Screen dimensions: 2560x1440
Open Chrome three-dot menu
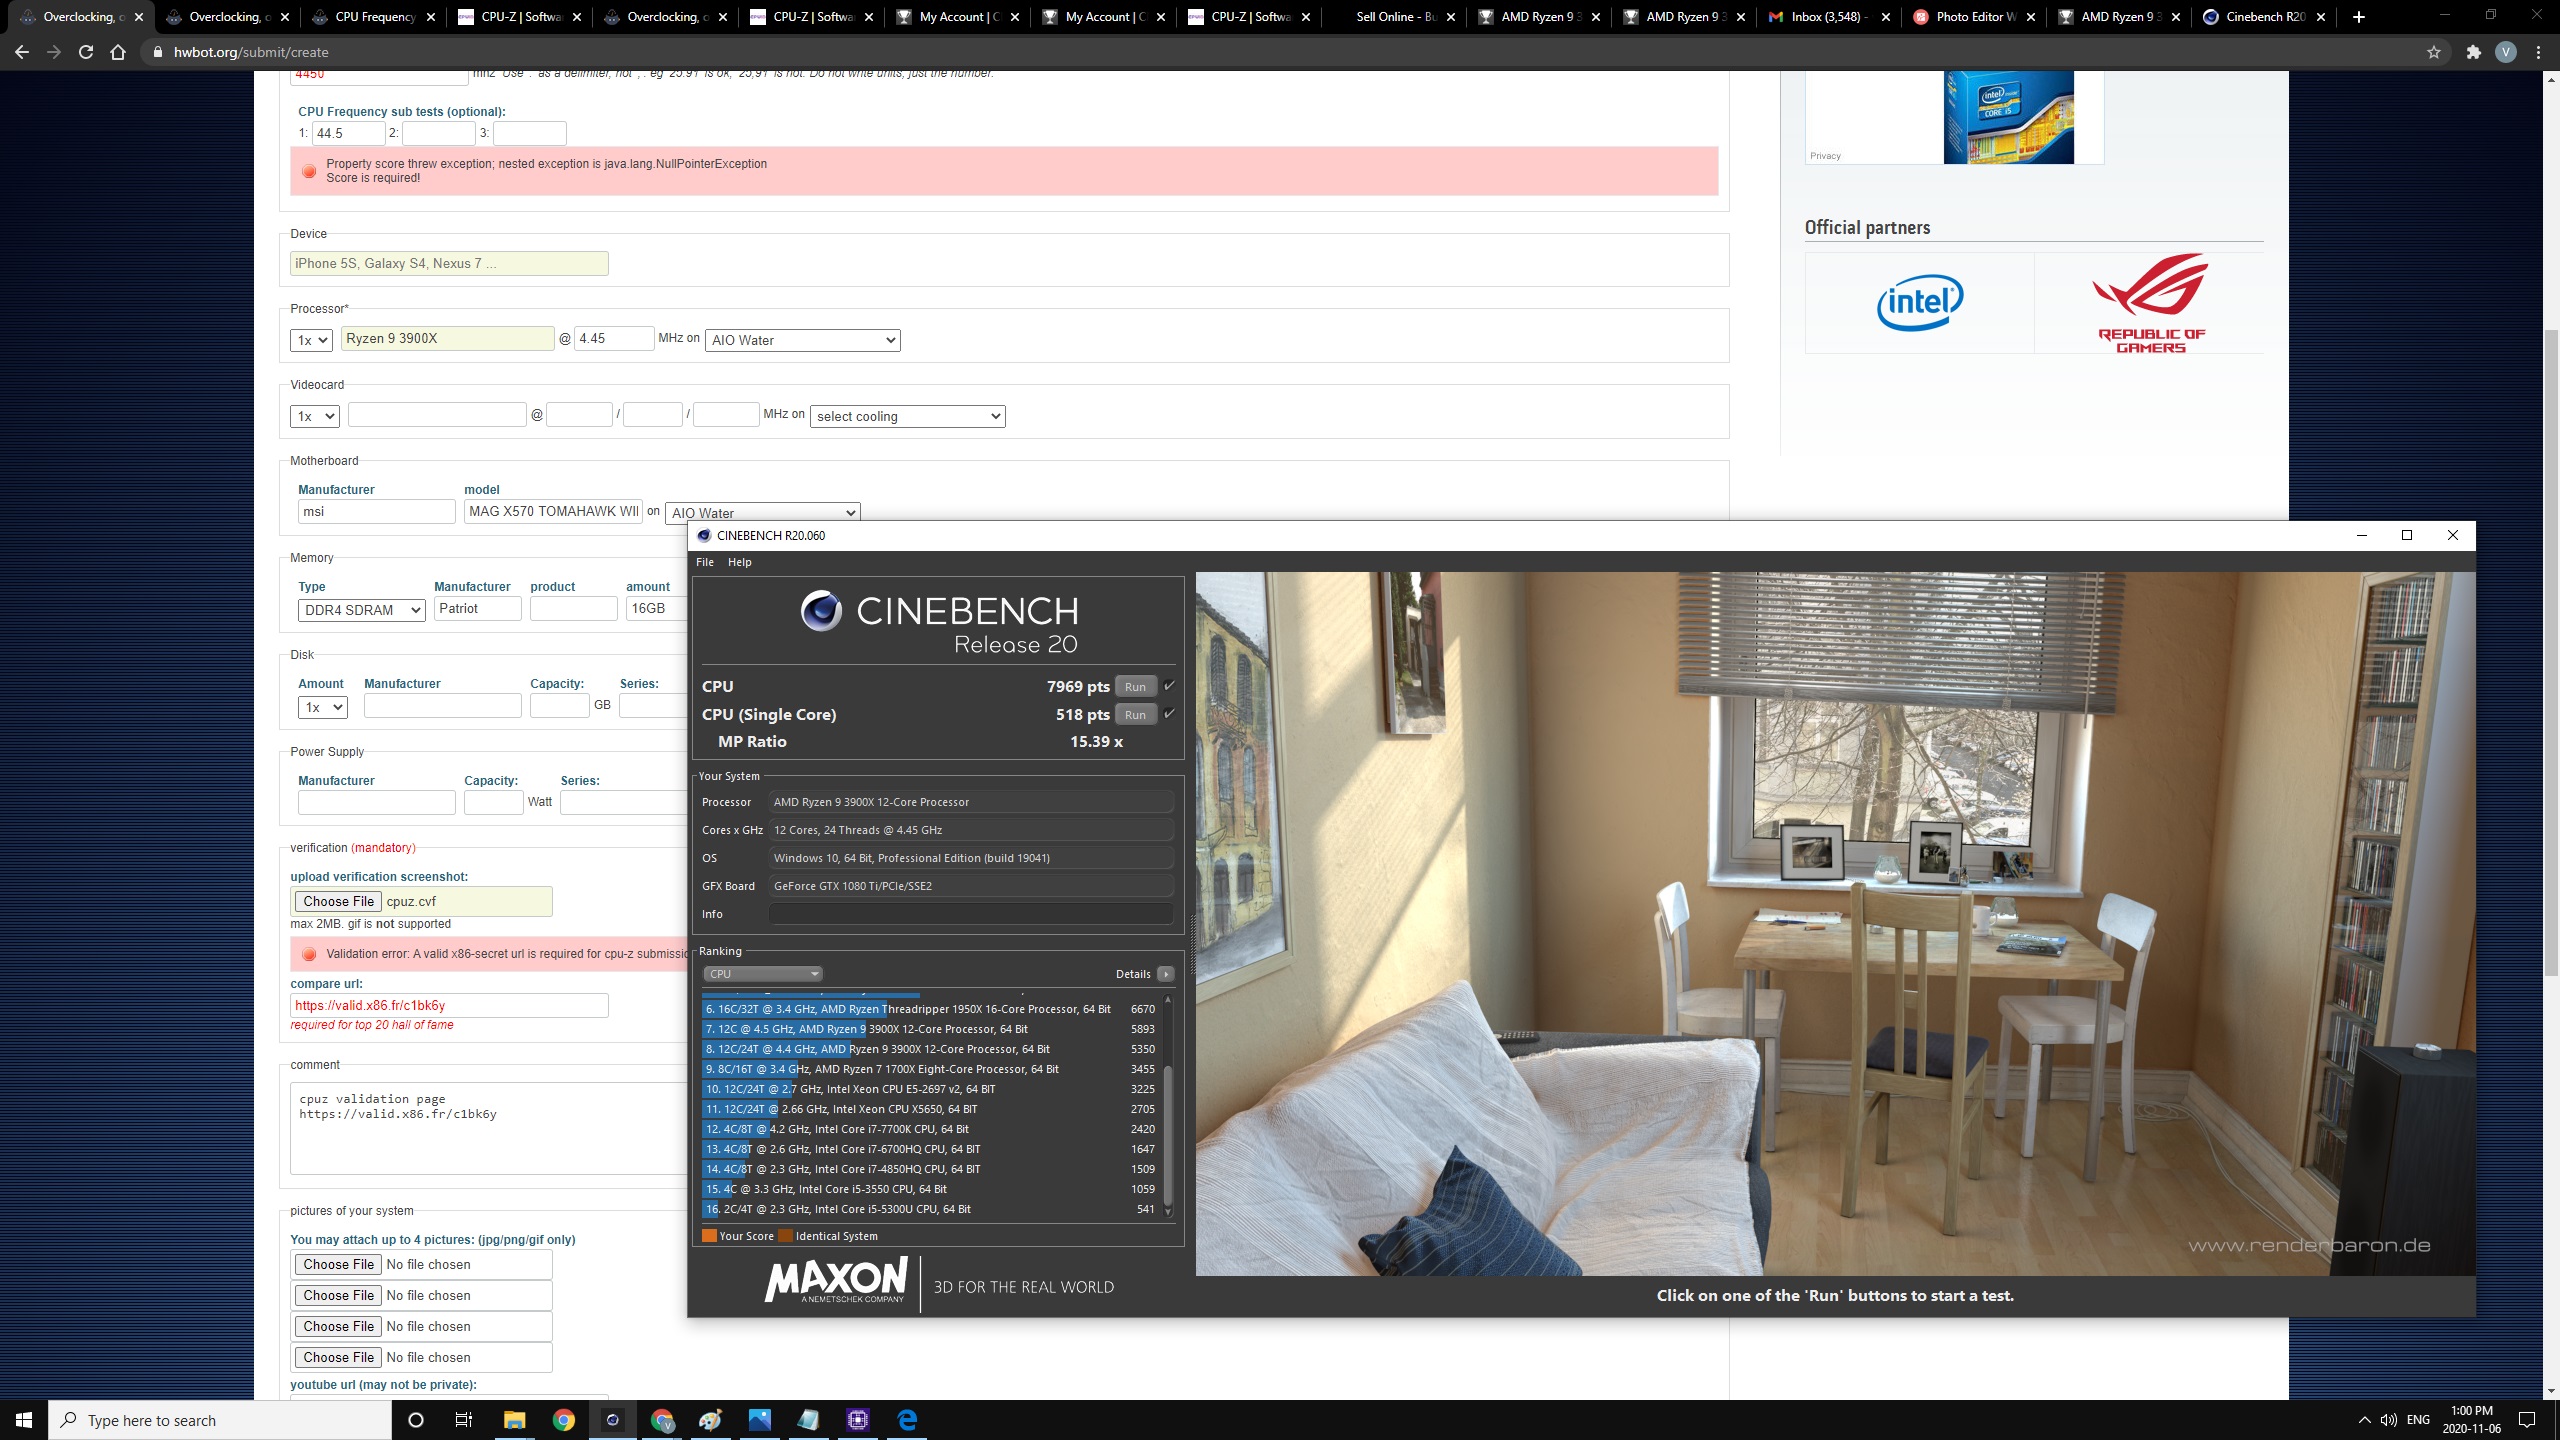pyautogui.click(x=2538, y=52)
